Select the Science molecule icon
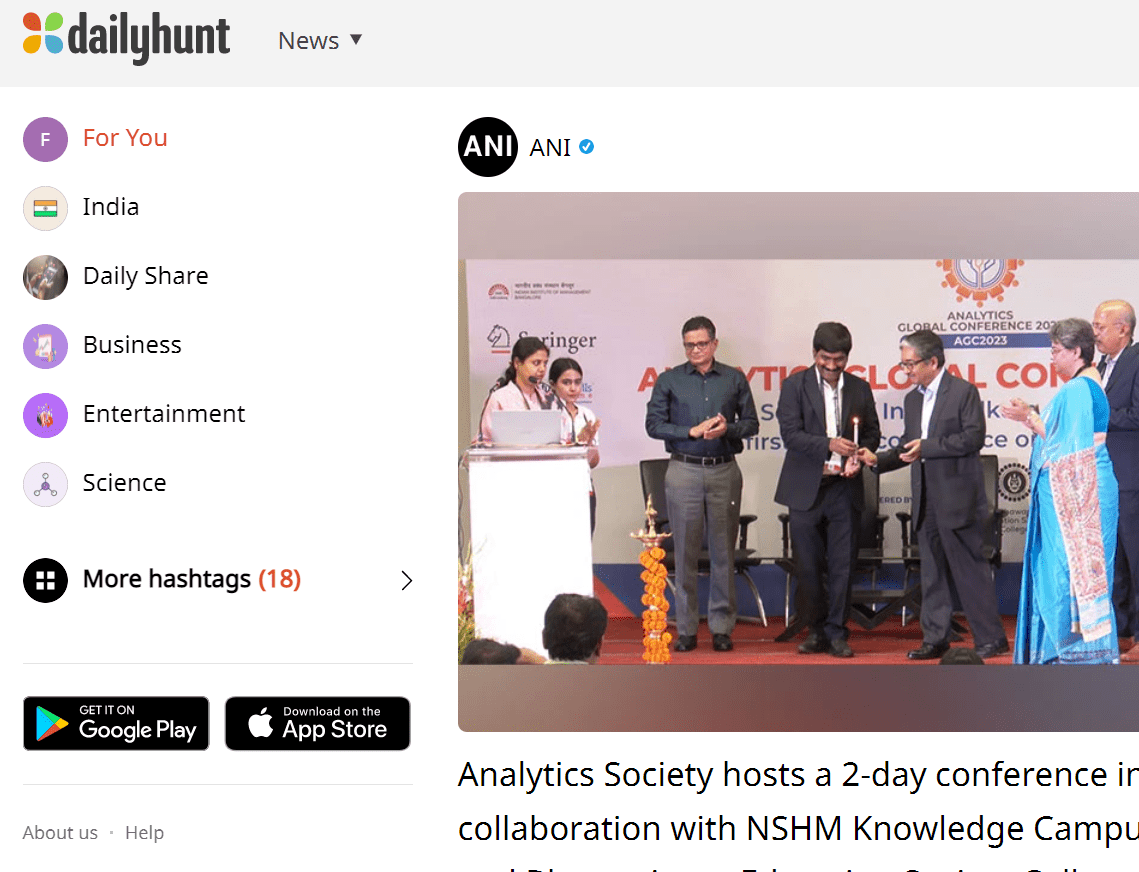This screenshot has width=1139, height=872. 45,484
